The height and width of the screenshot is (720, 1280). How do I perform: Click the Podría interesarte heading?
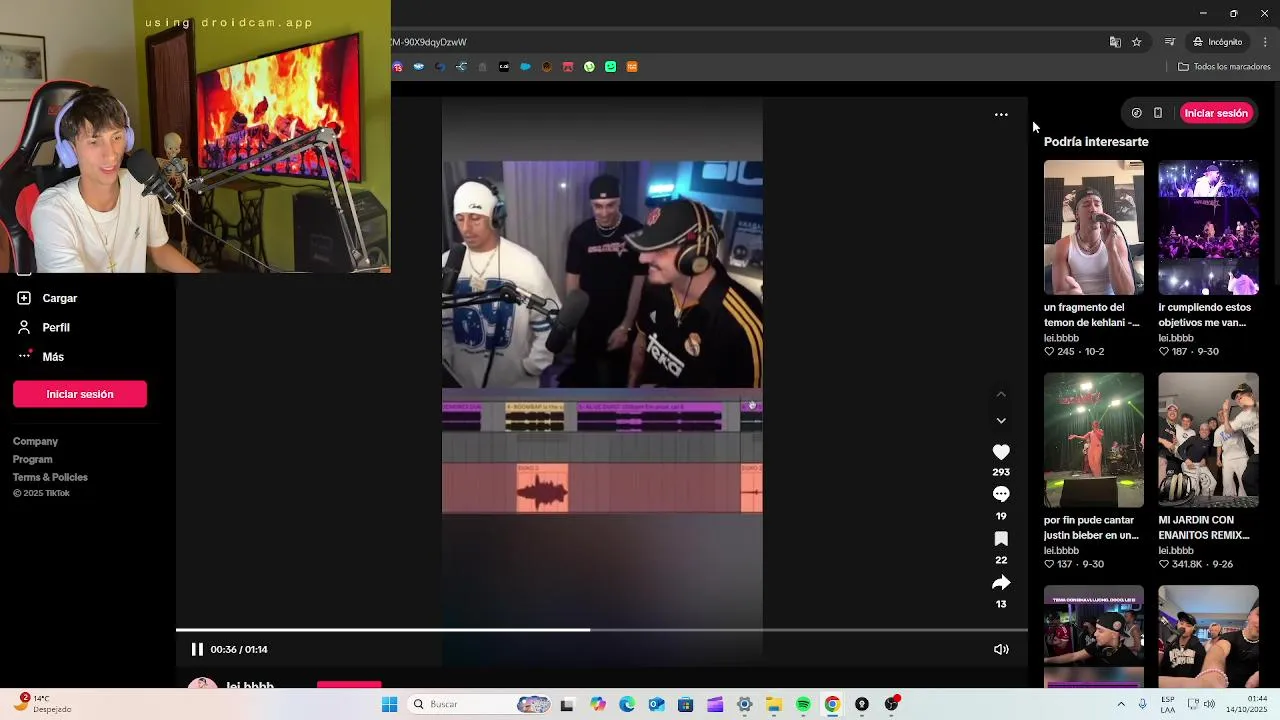coord(1096,142)
